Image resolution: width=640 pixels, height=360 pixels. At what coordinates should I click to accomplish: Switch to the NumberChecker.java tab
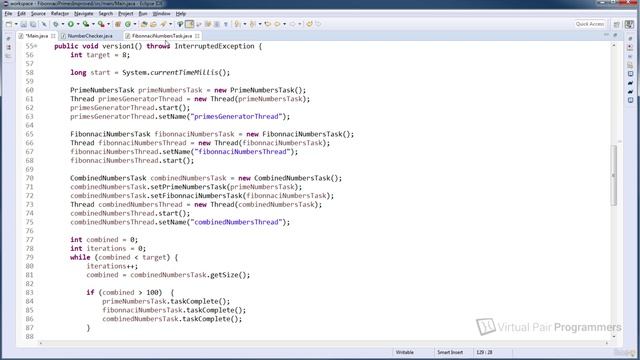(x=90, y=36)
